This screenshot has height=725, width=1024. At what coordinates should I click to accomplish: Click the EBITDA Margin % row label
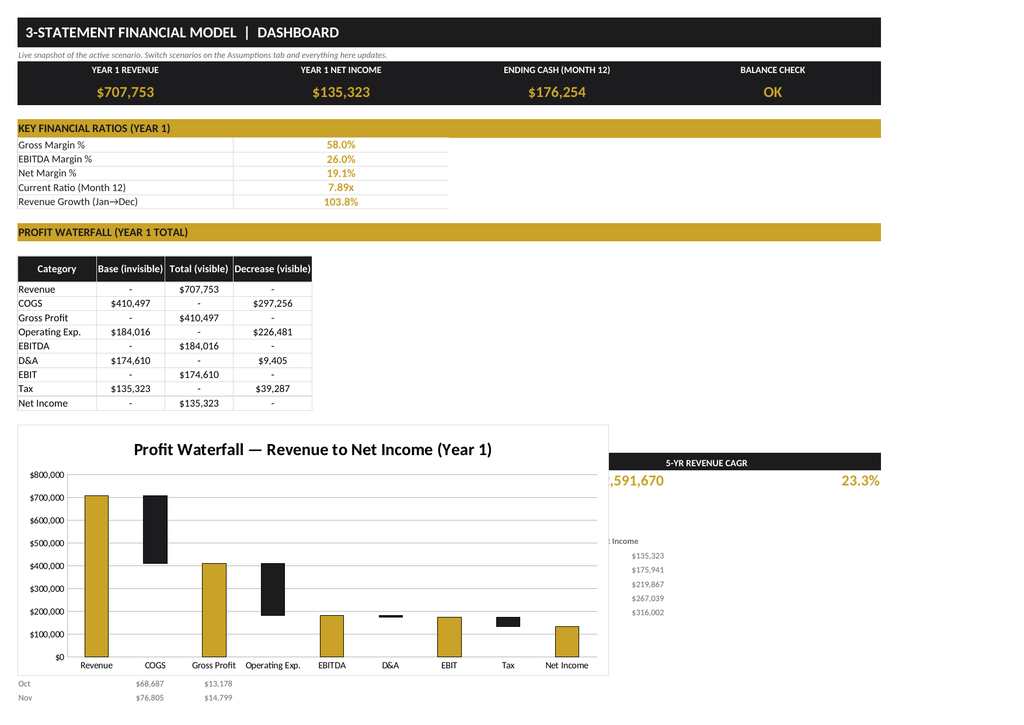pos(55,159)
